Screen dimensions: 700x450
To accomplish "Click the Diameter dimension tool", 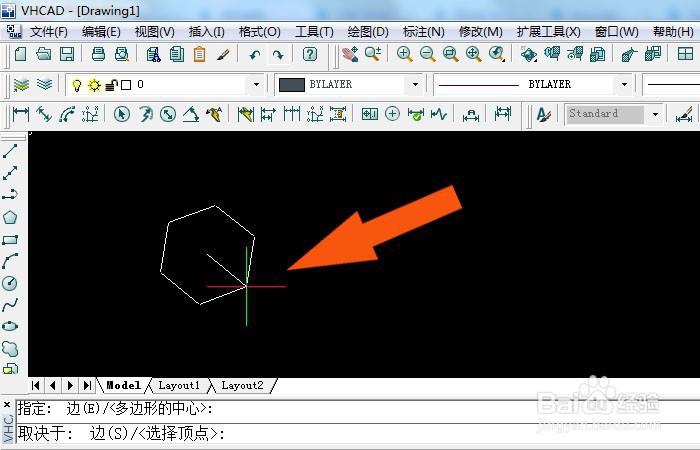I will [168, 114].
